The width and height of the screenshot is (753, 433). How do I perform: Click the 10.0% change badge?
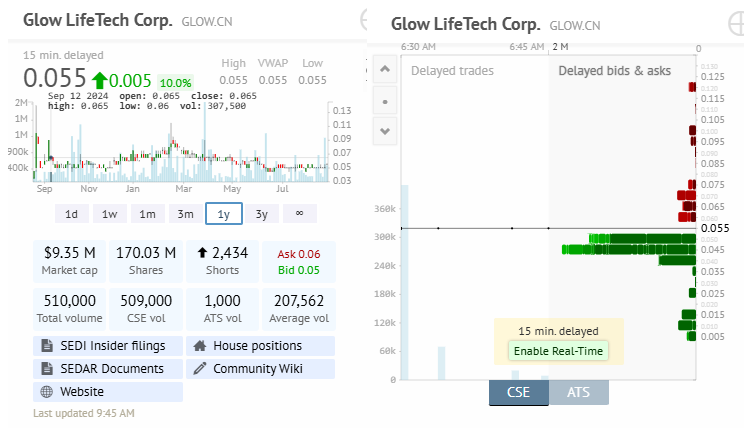(x=176, y=83)
